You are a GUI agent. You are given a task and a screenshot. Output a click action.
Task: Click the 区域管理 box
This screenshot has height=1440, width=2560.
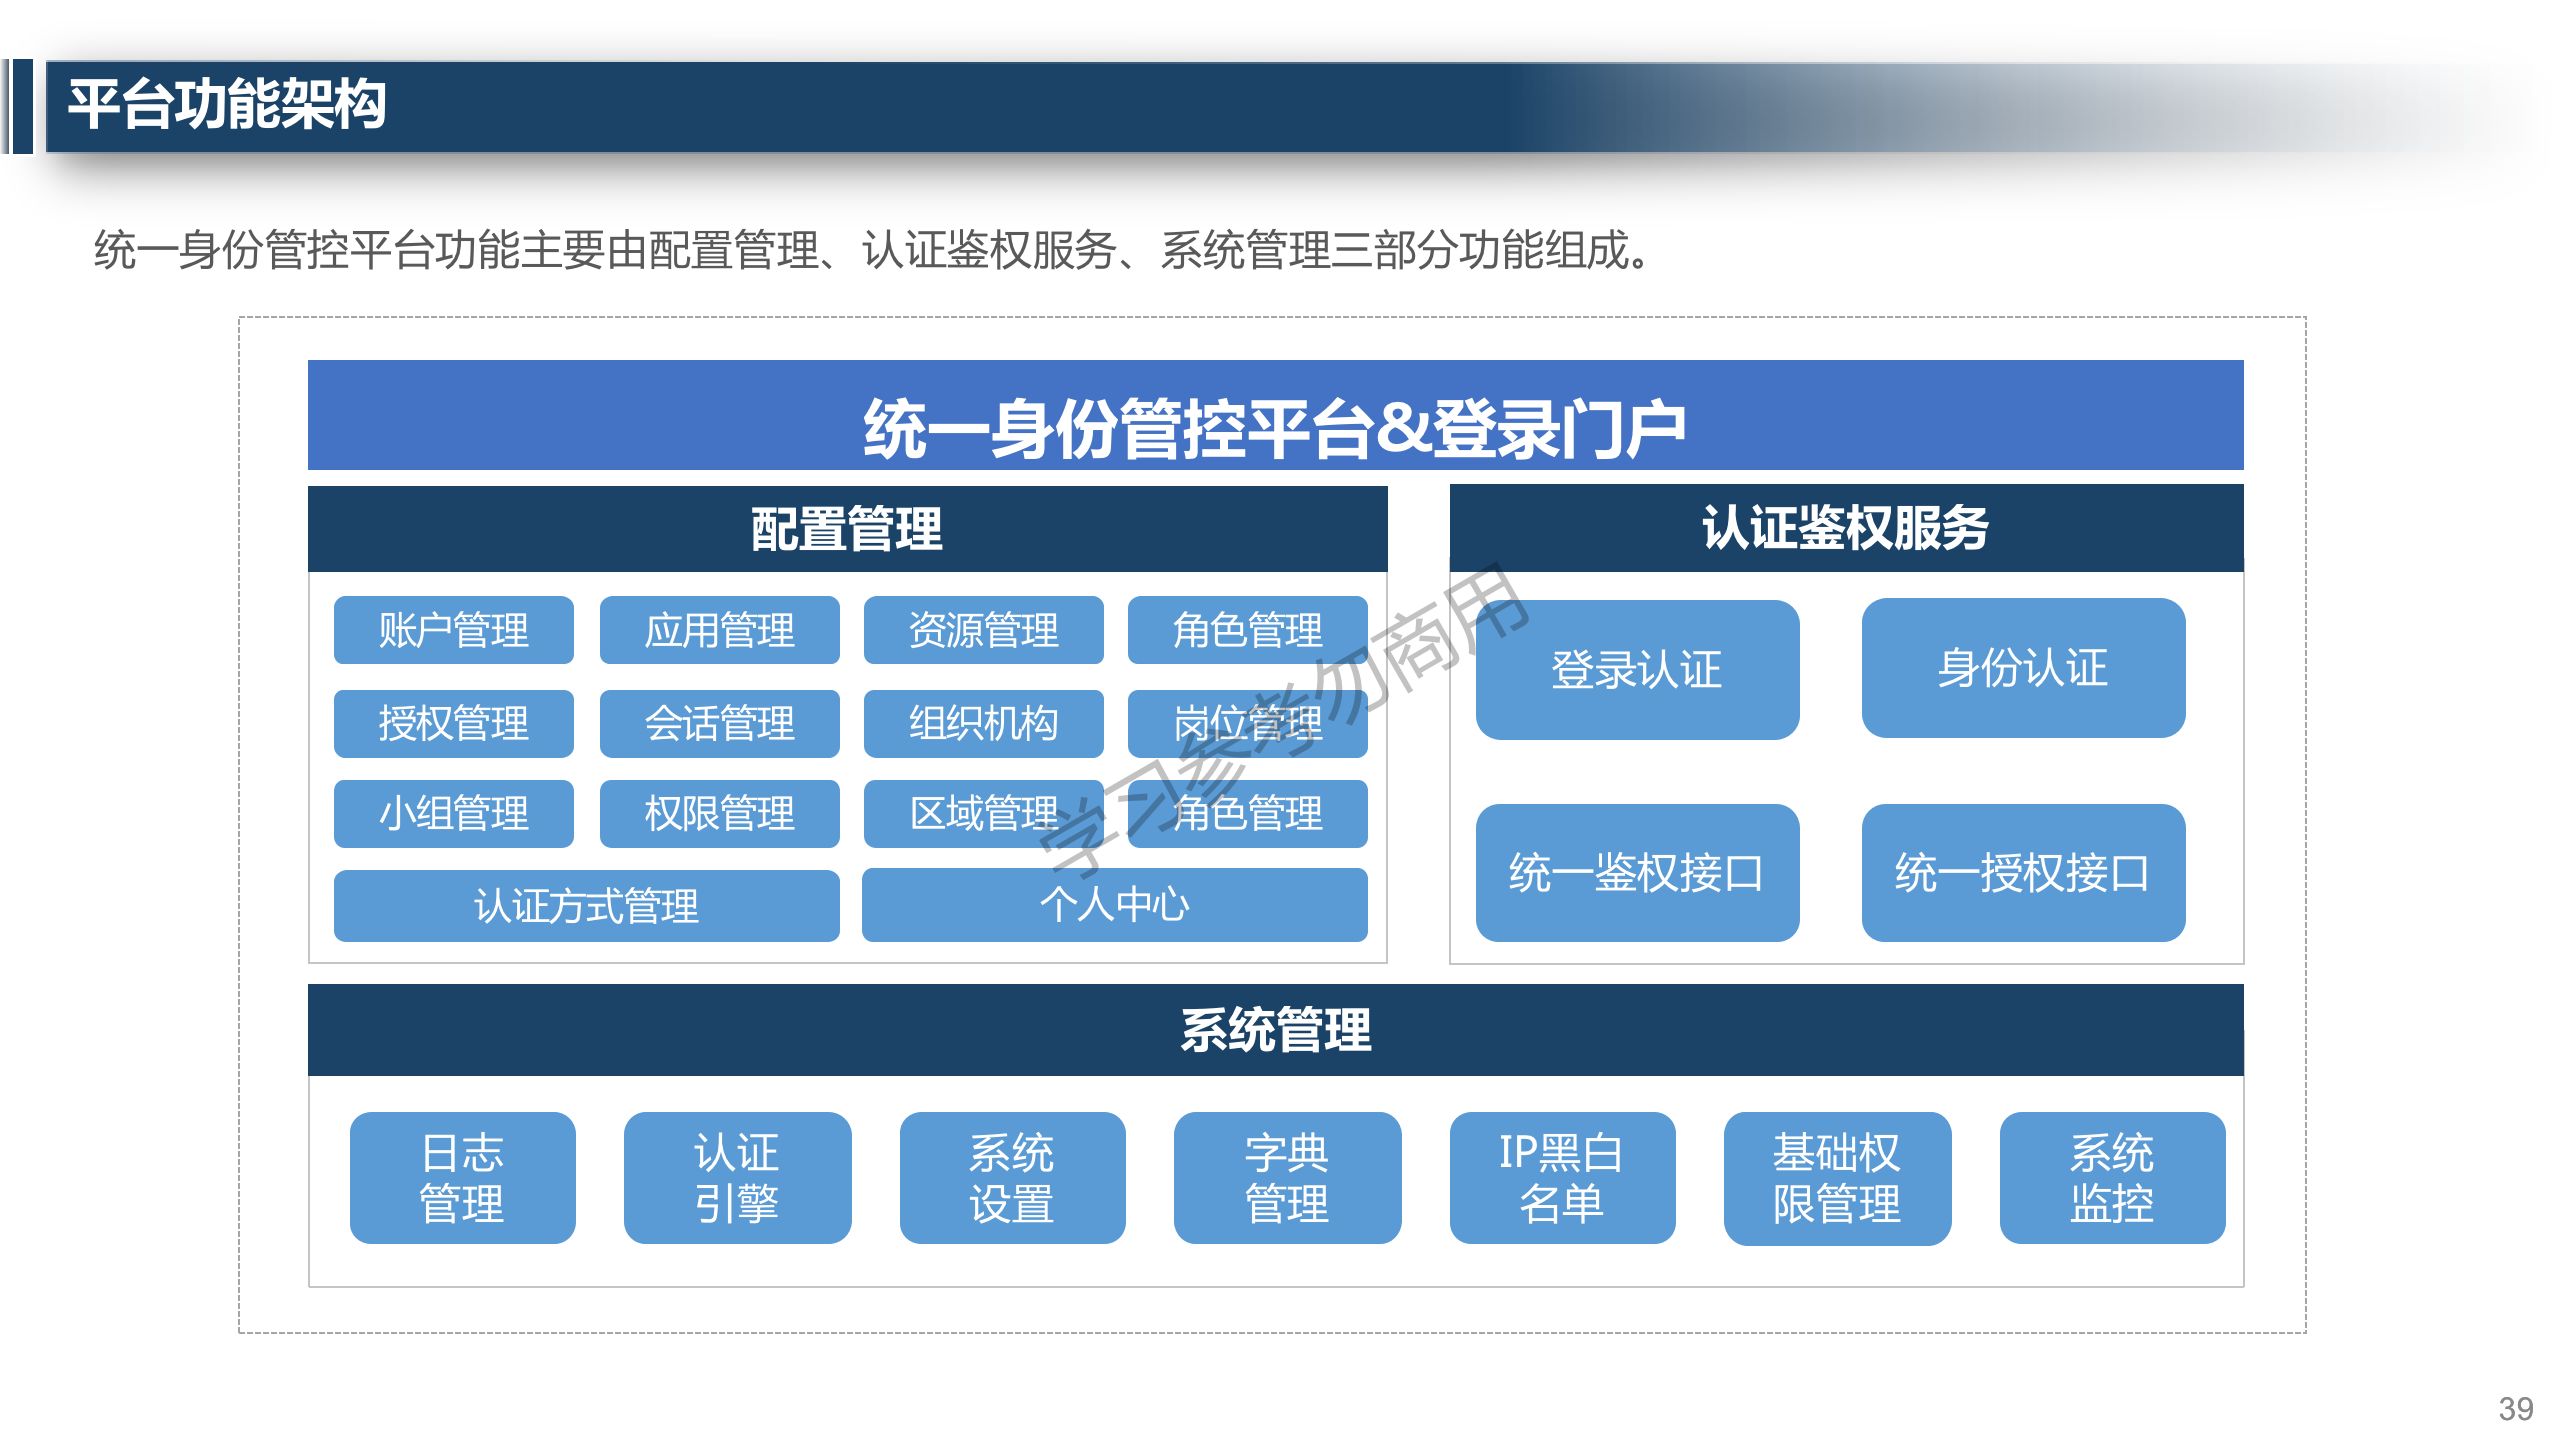point(983,813)
